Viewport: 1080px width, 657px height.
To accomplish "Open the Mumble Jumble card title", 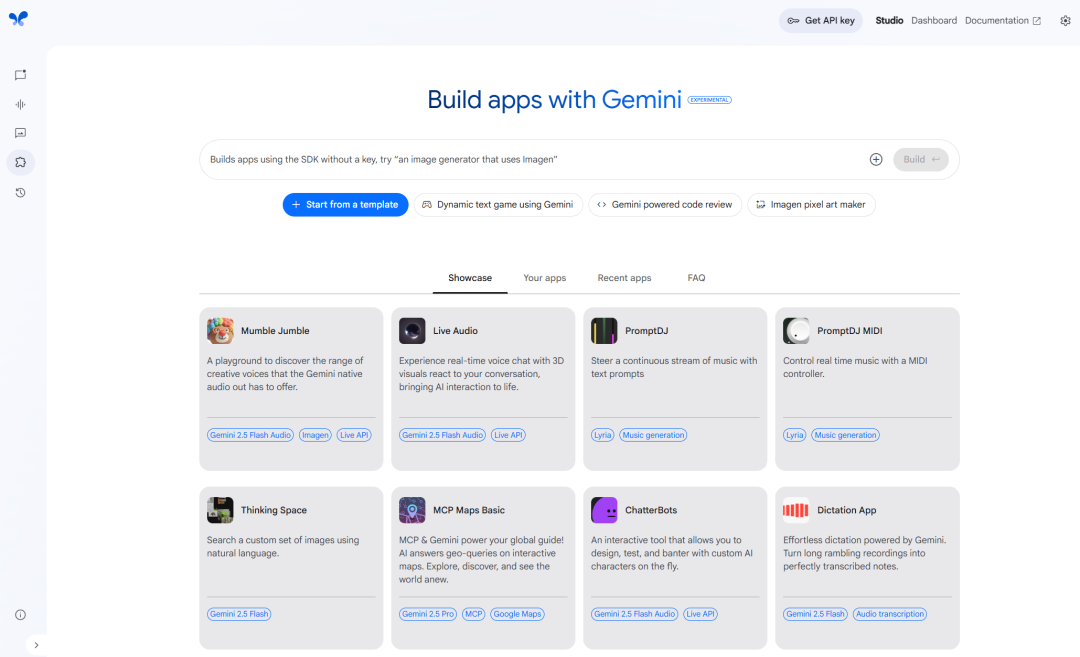I will tap(275, 331).
